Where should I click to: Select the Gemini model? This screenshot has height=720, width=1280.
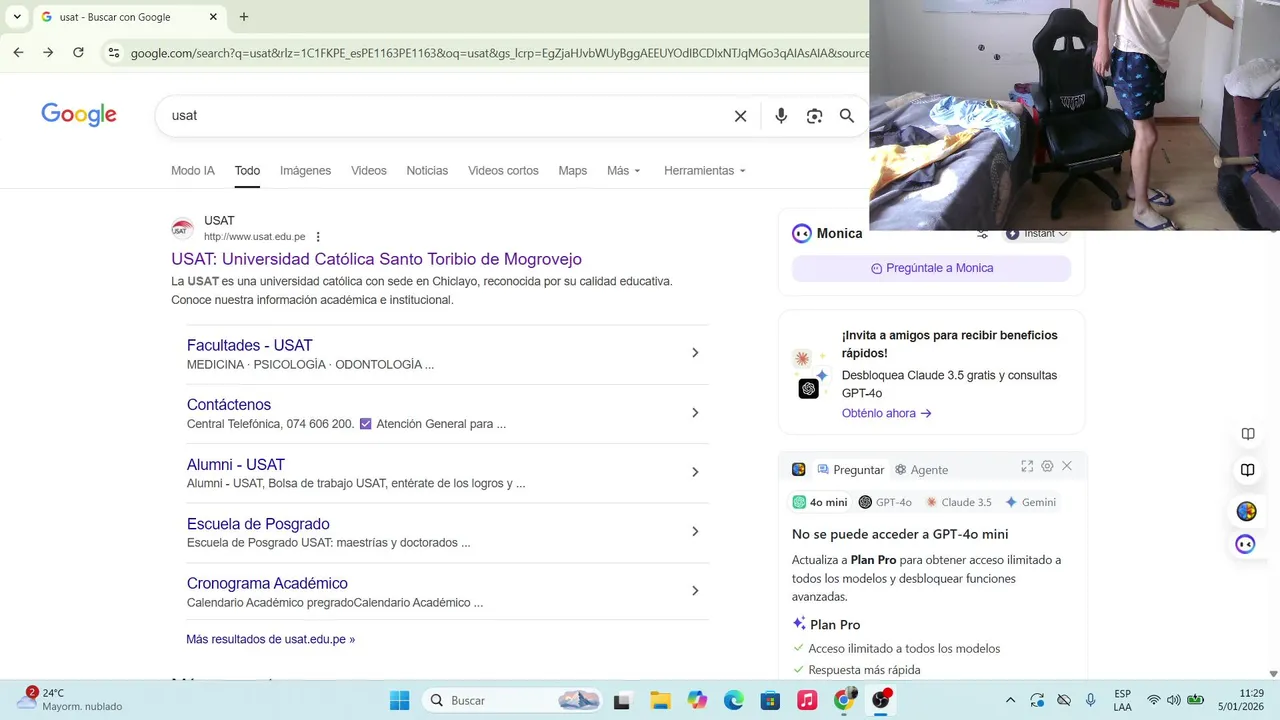coord(1030,502)
